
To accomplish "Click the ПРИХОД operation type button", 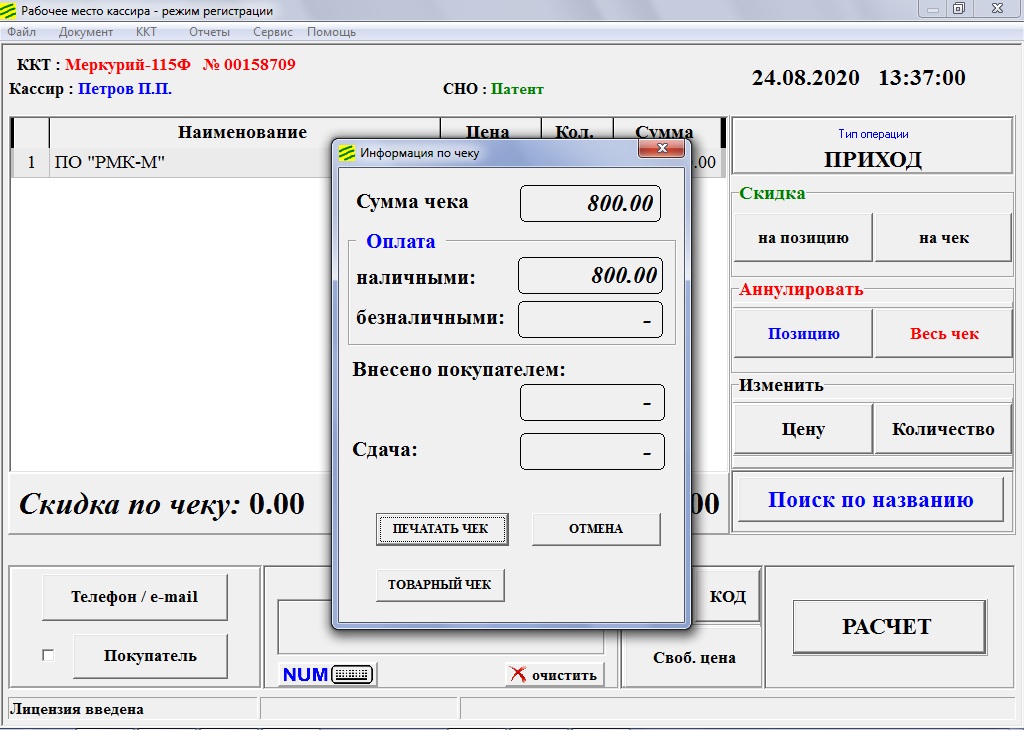I will click(872, 147).
